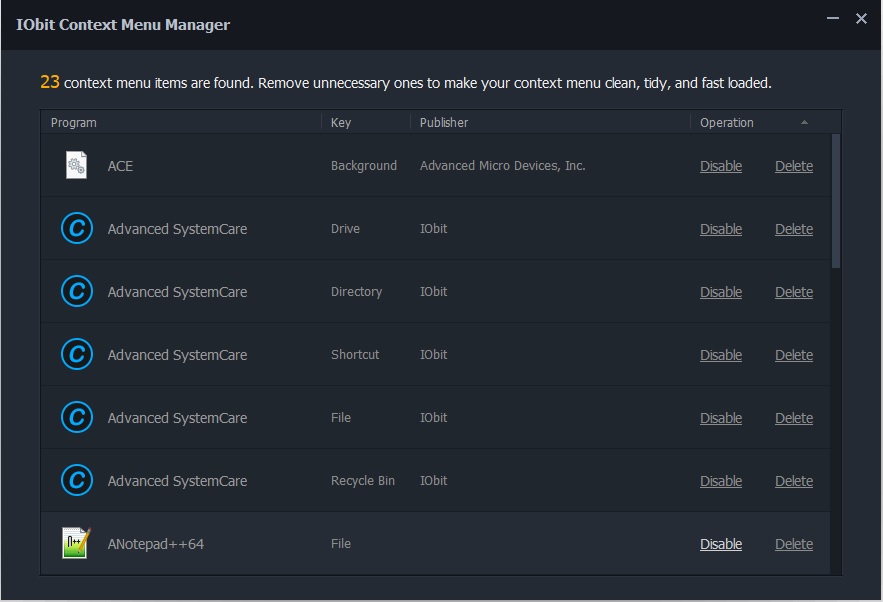Image resolution: width=883 pixels, height=602 pixels.
Task: Delete Advanced SystemCare Recycle Bin entry
Action: (794, 481)
